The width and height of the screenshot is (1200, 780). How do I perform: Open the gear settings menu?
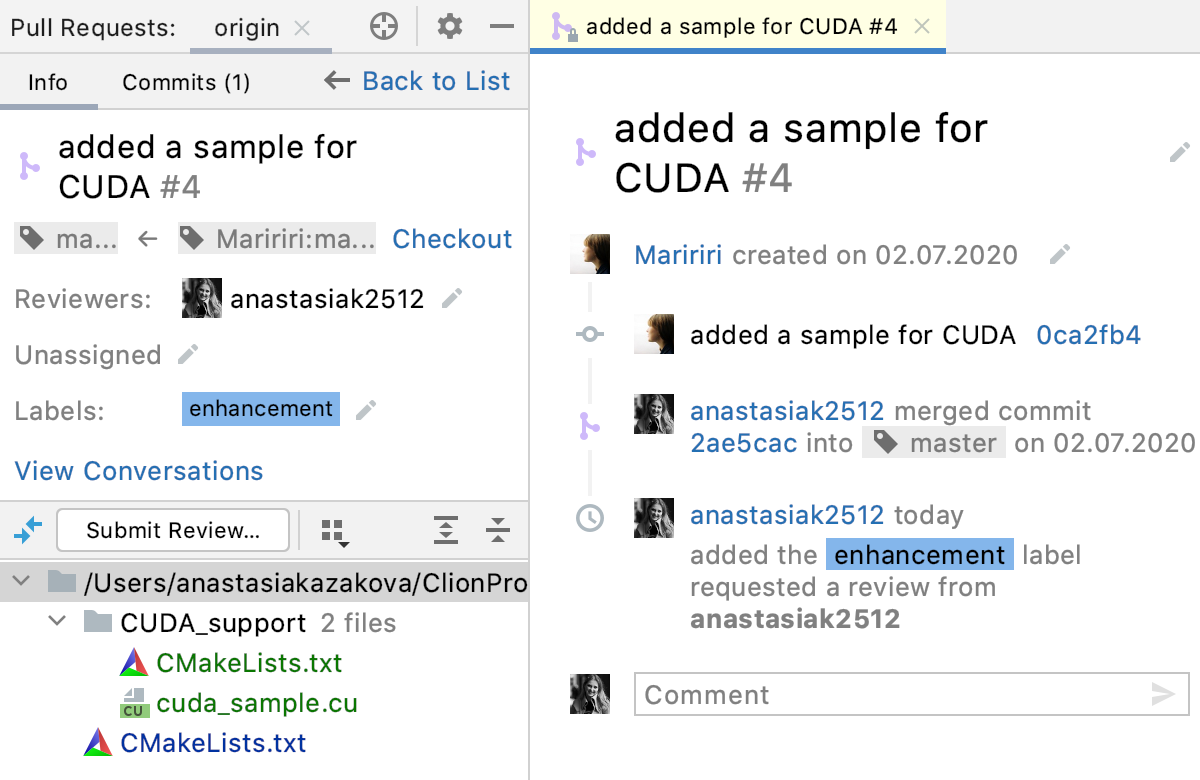click(x=450, y=27)
